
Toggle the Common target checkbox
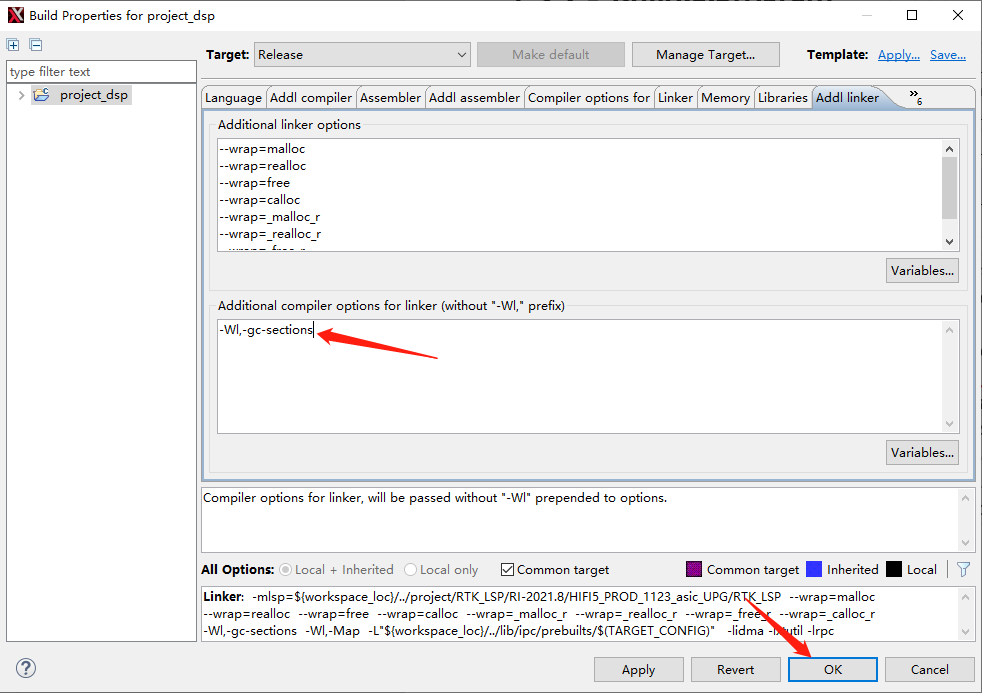coord(507,569)
